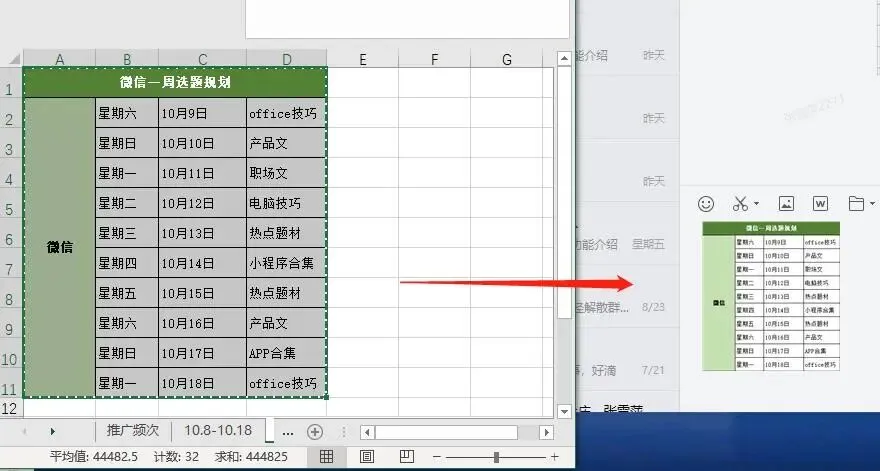Select column A header
The width and height of the screenshot is (880, 471).
point(59,59)
